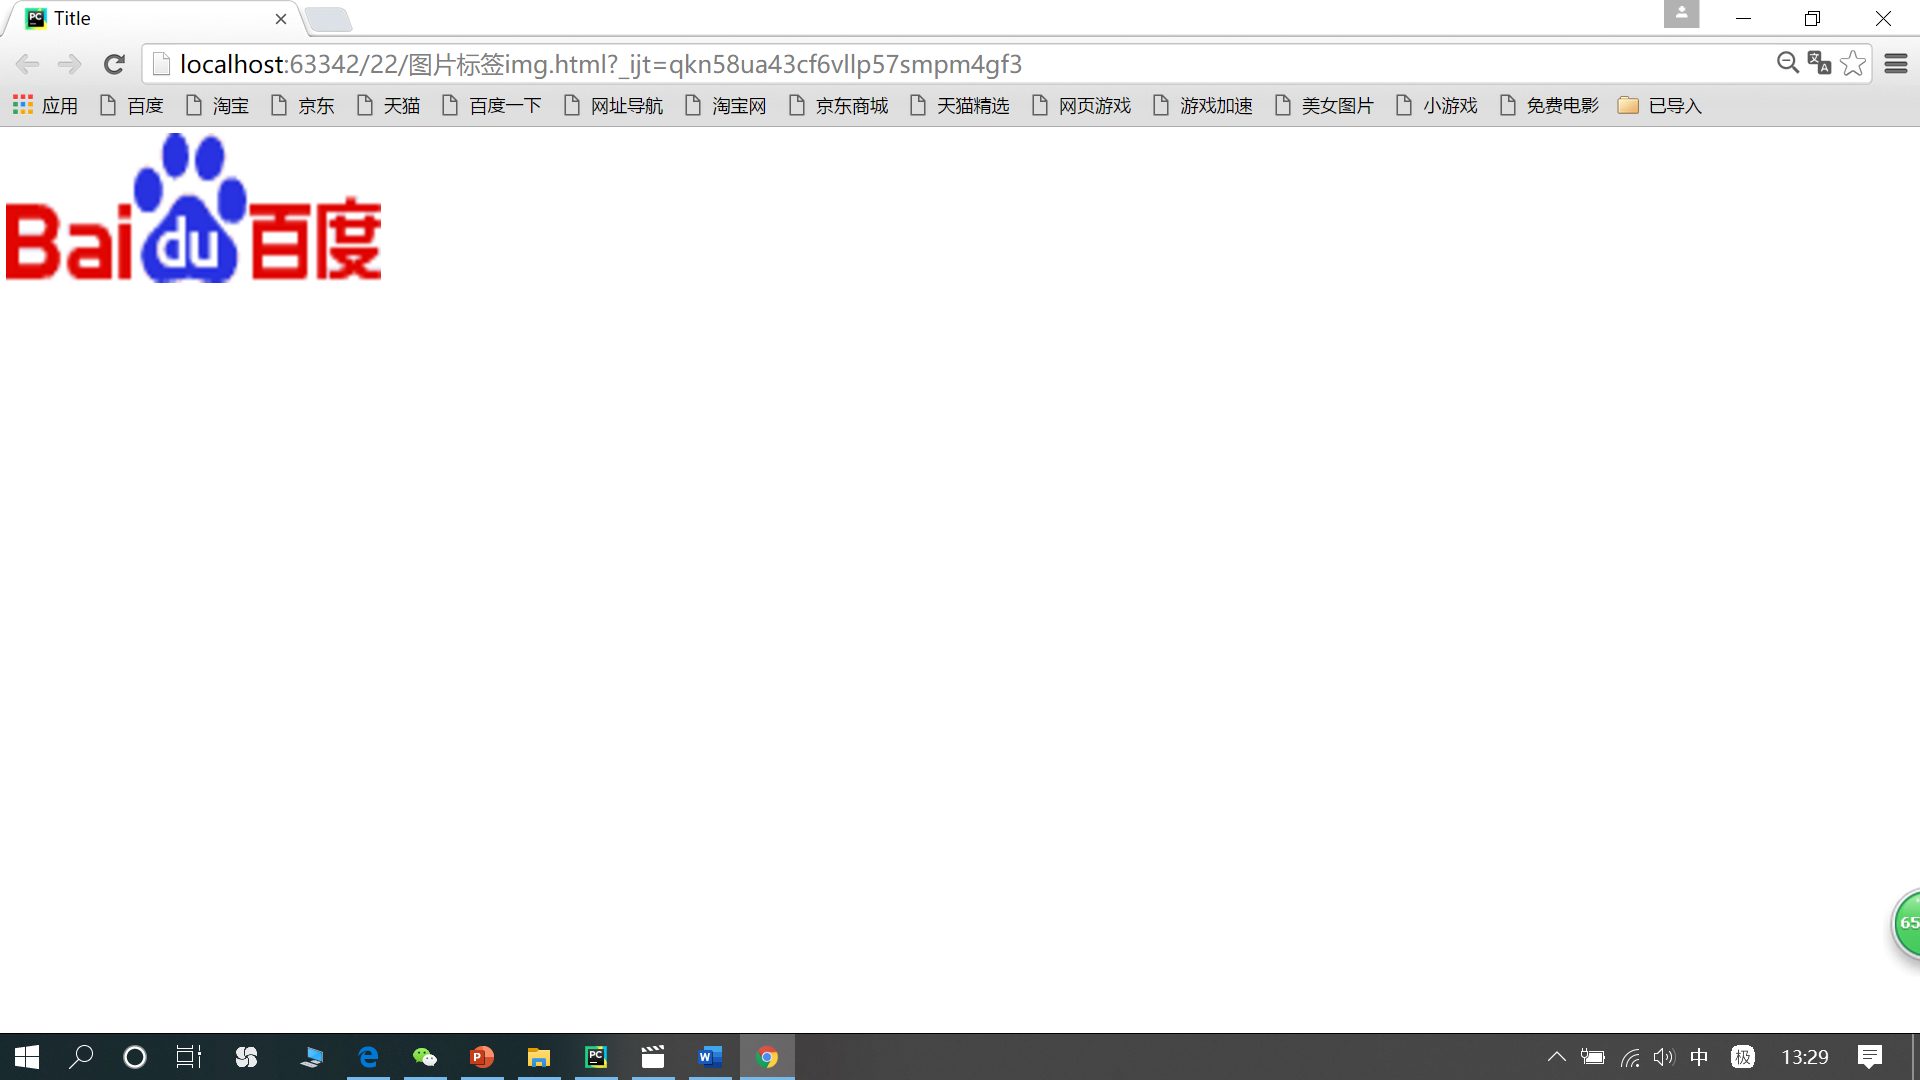1920x1080 pixels.
Task: Open the Chrome hamburger menu
Action: 1895,64
